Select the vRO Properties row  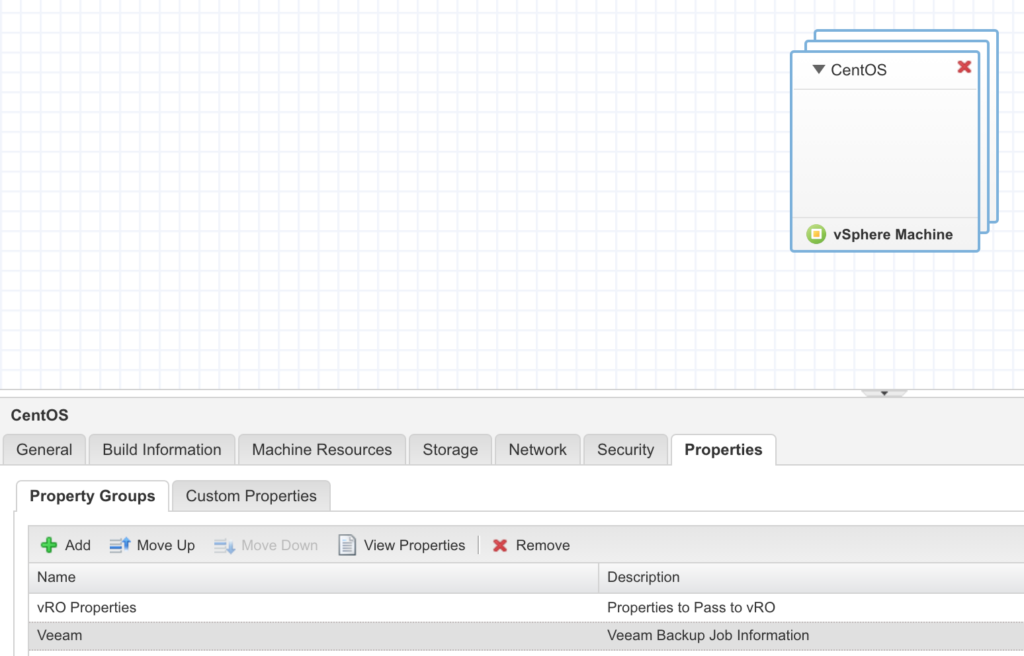click(x=300, y=607)
